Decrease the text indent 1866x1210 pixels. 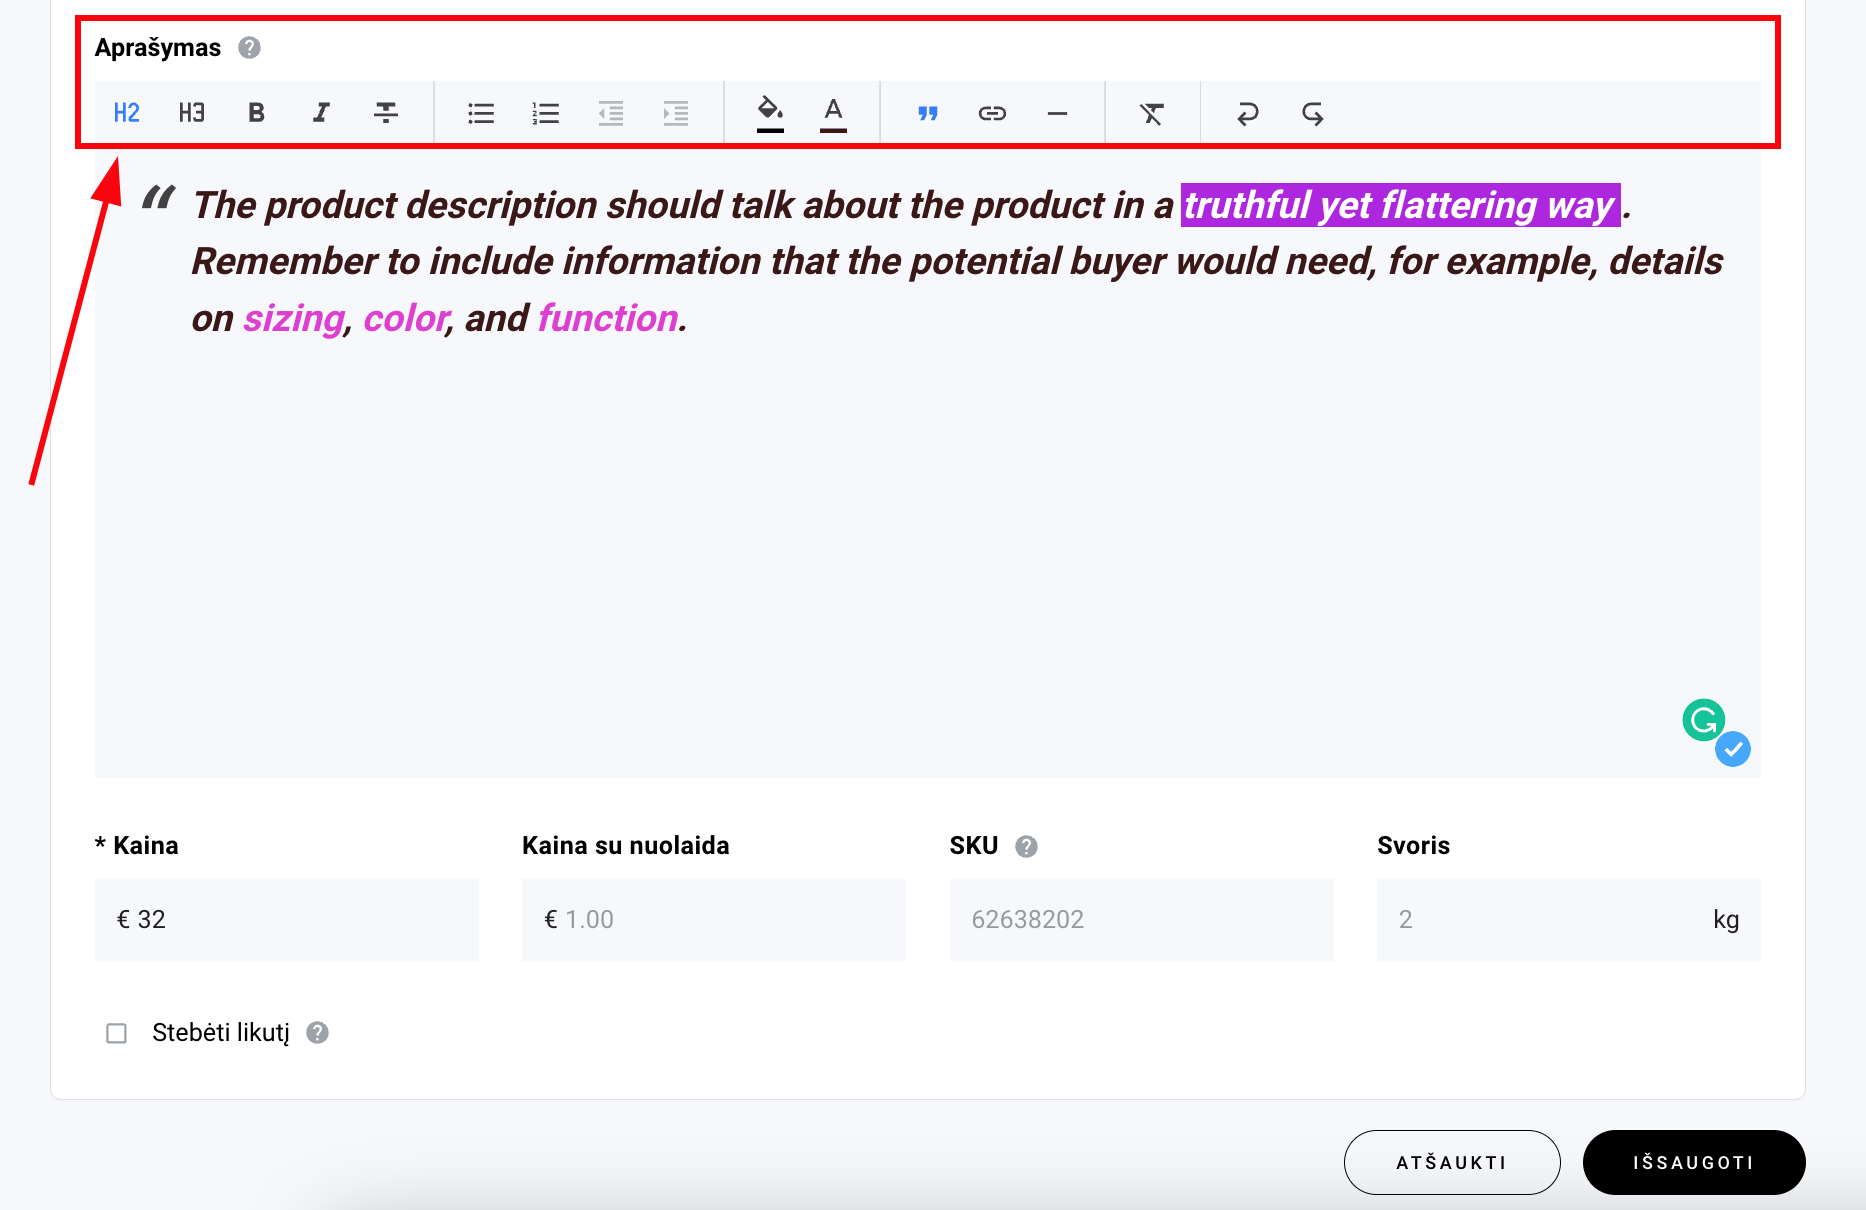[x=611, y=113]
